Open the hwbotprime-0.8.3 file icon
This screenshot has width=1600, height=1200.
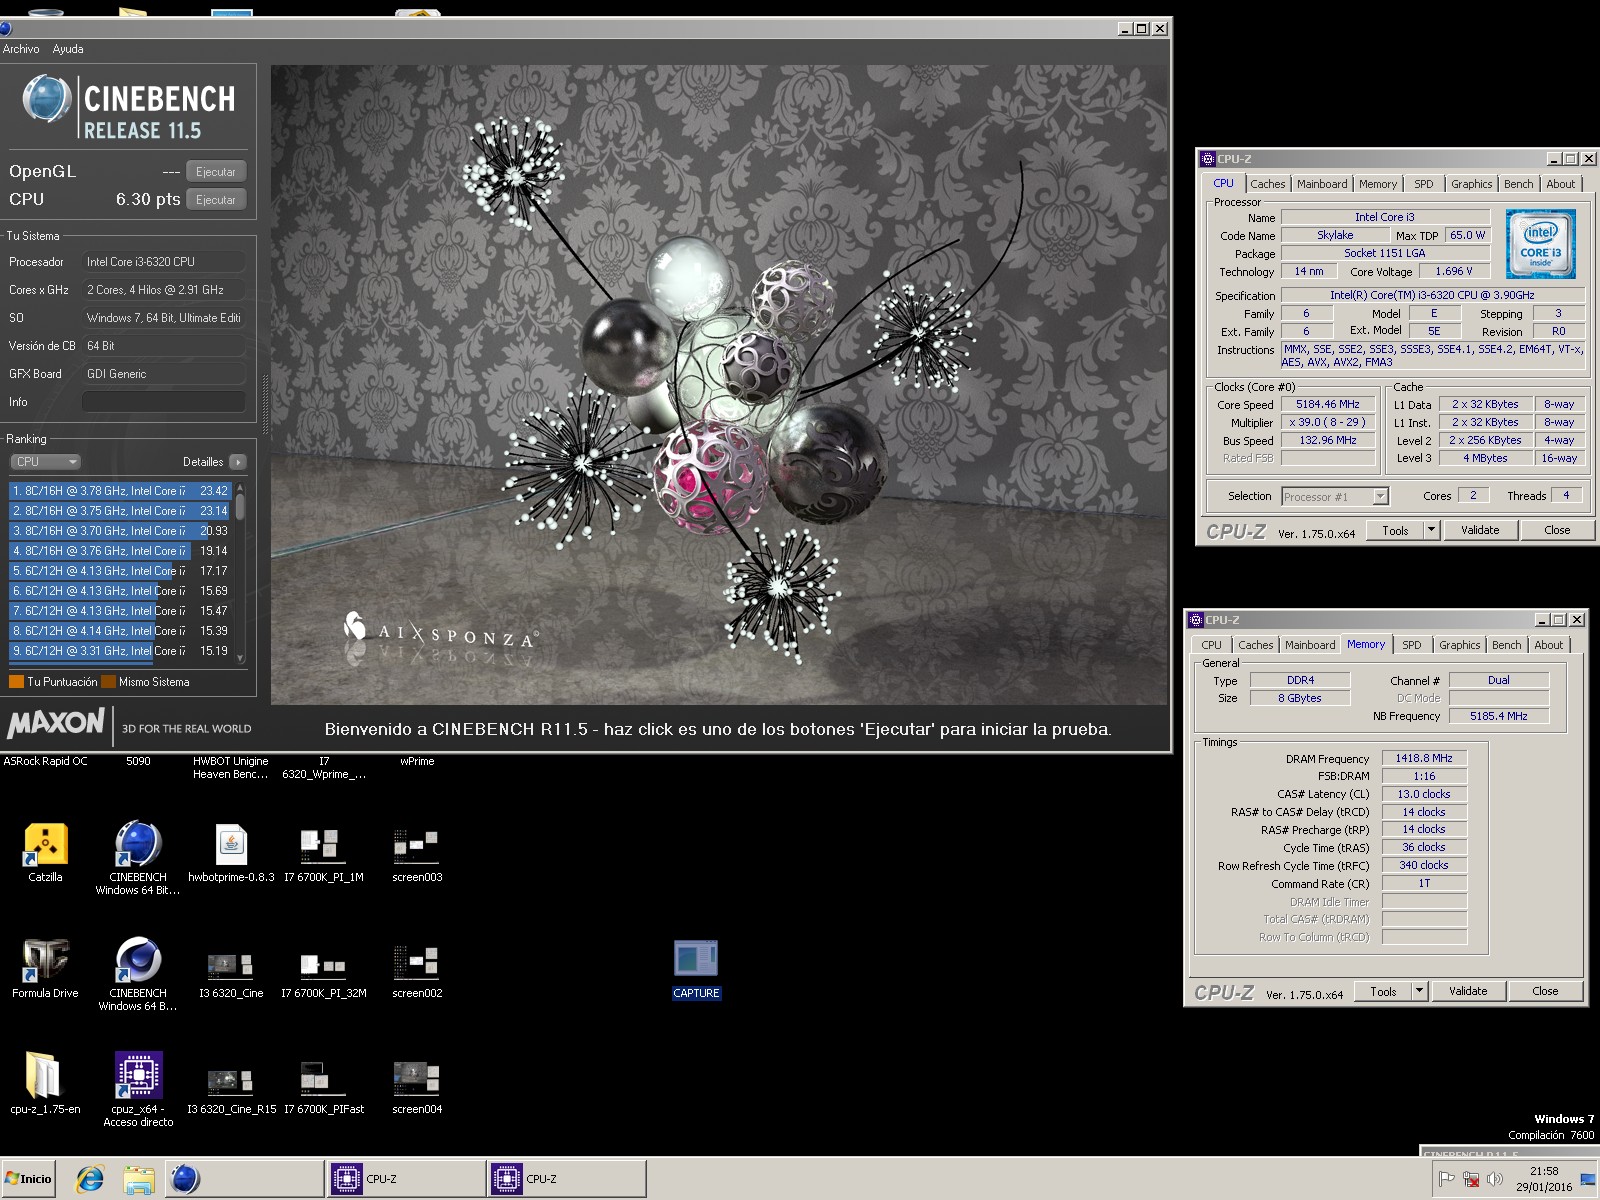click(x=231, y=853)
